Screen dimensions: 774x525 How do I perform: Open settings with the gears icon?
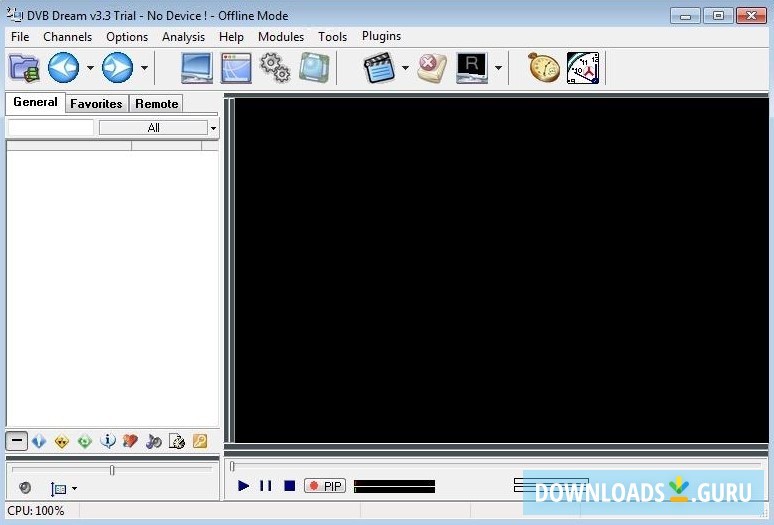tap(275, 68)
